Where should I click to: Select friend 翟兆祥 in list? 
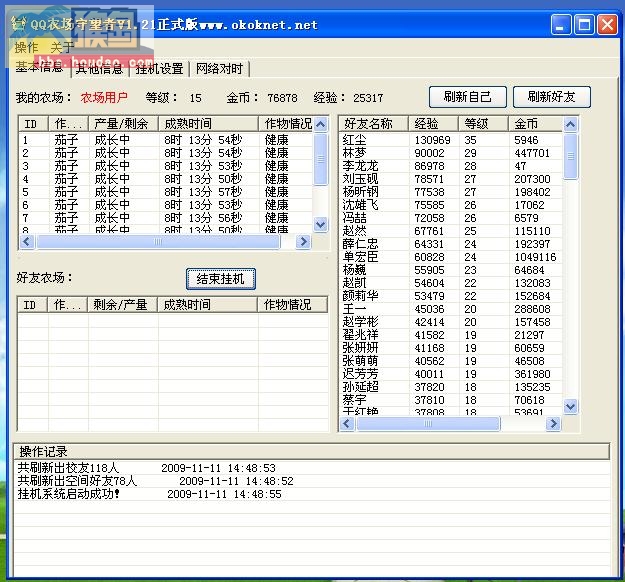(x=451, y=335)
